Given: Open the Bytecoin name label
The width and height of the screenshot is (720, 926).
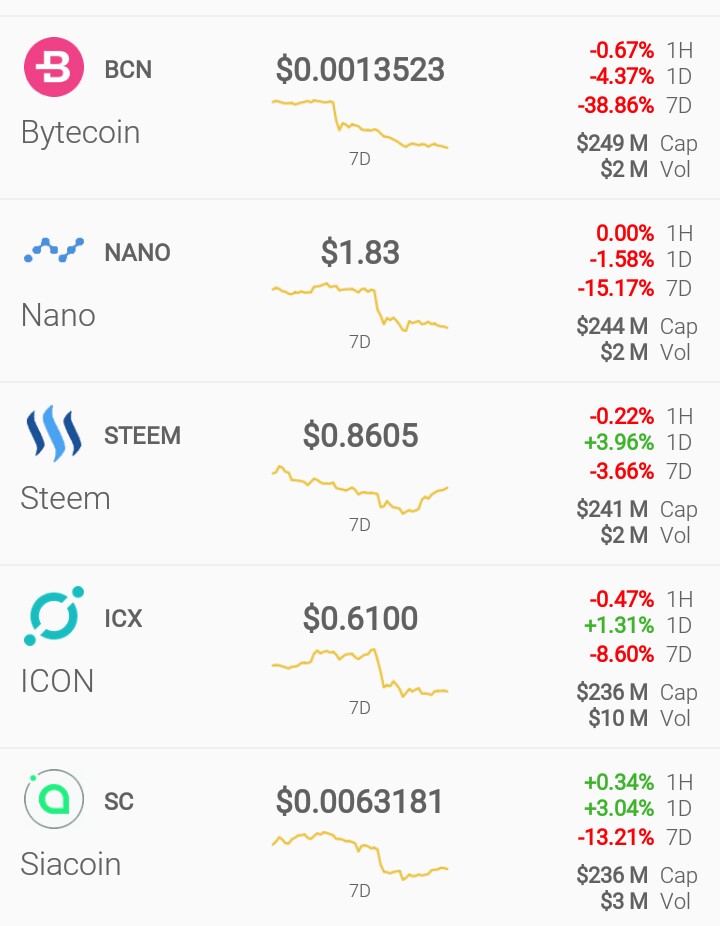Looking at the screenshot, I should point(80,132).
